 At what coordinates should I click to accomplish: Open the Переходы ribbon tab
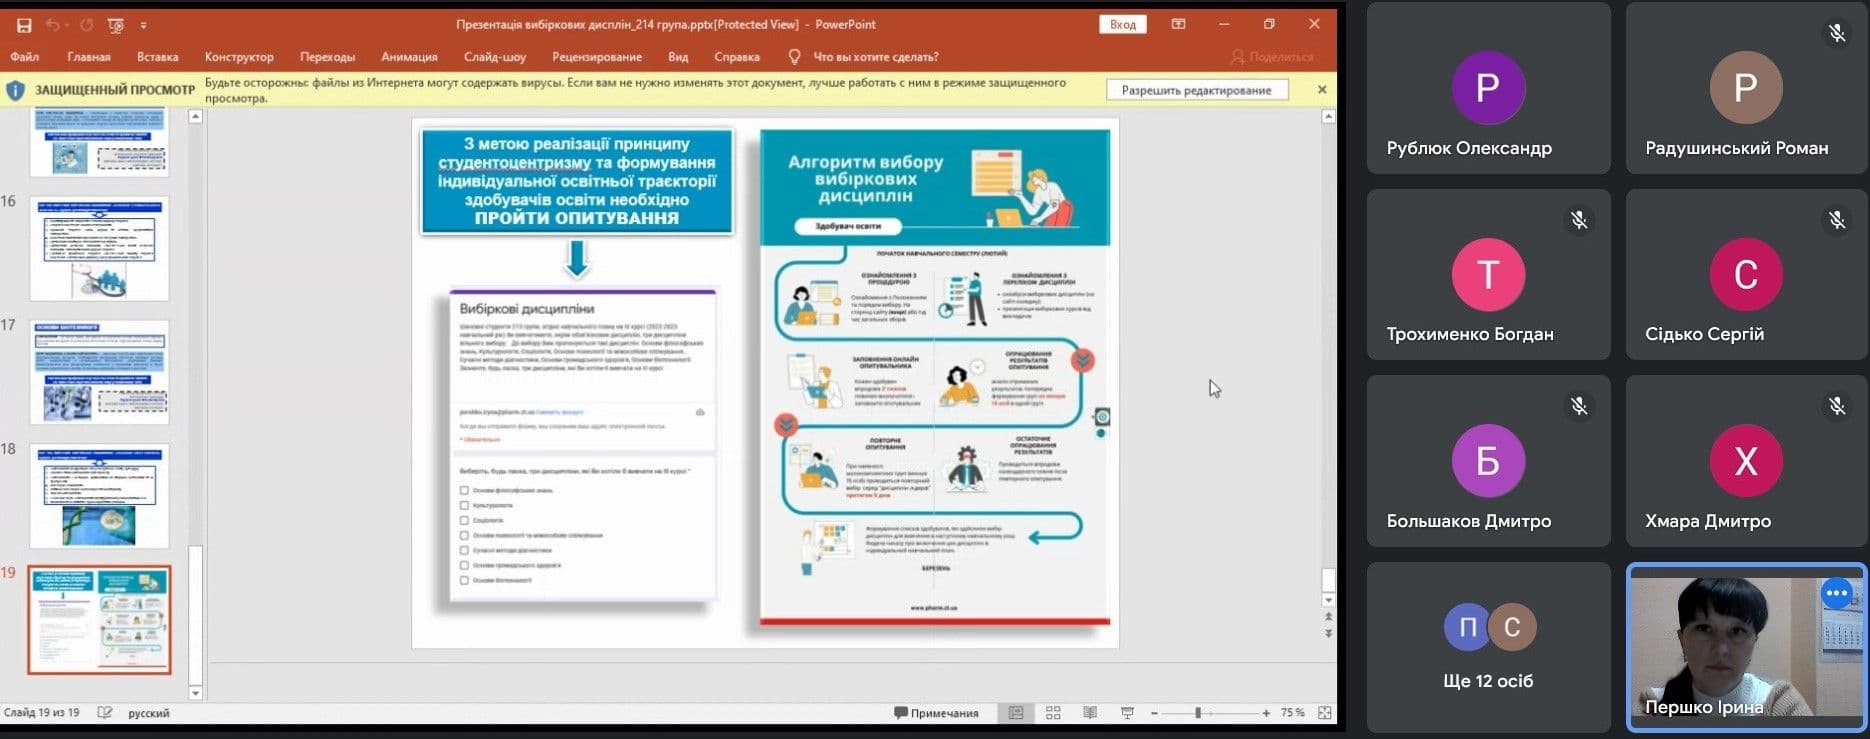pyautogui.click(x=327, y=57)
